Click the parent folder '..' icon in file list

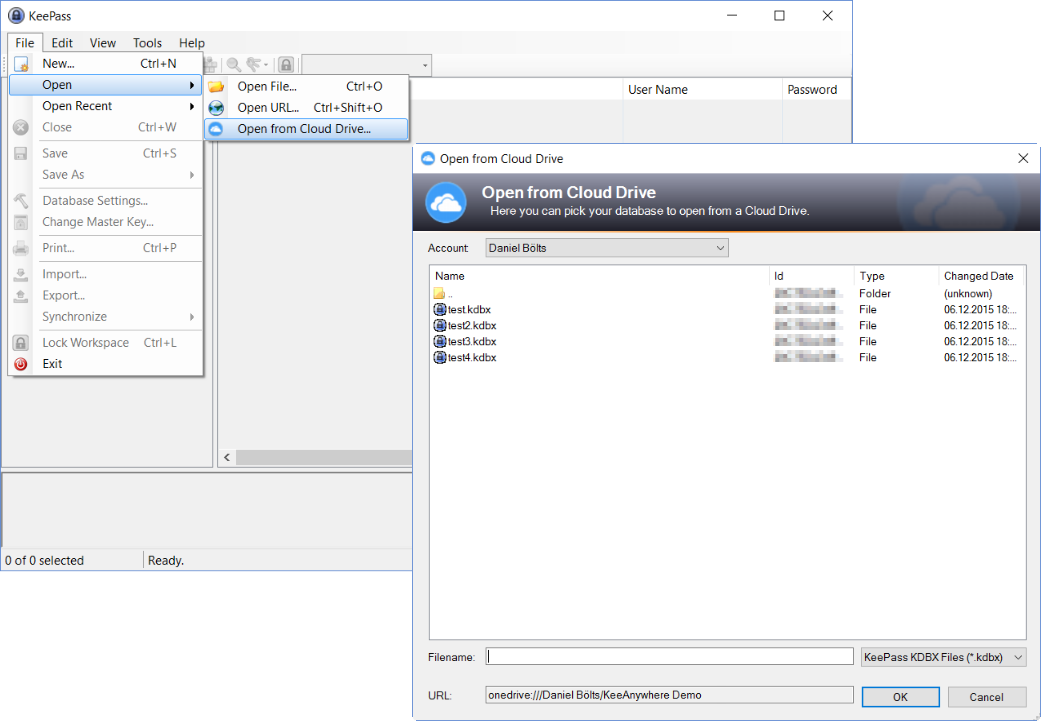439,294
